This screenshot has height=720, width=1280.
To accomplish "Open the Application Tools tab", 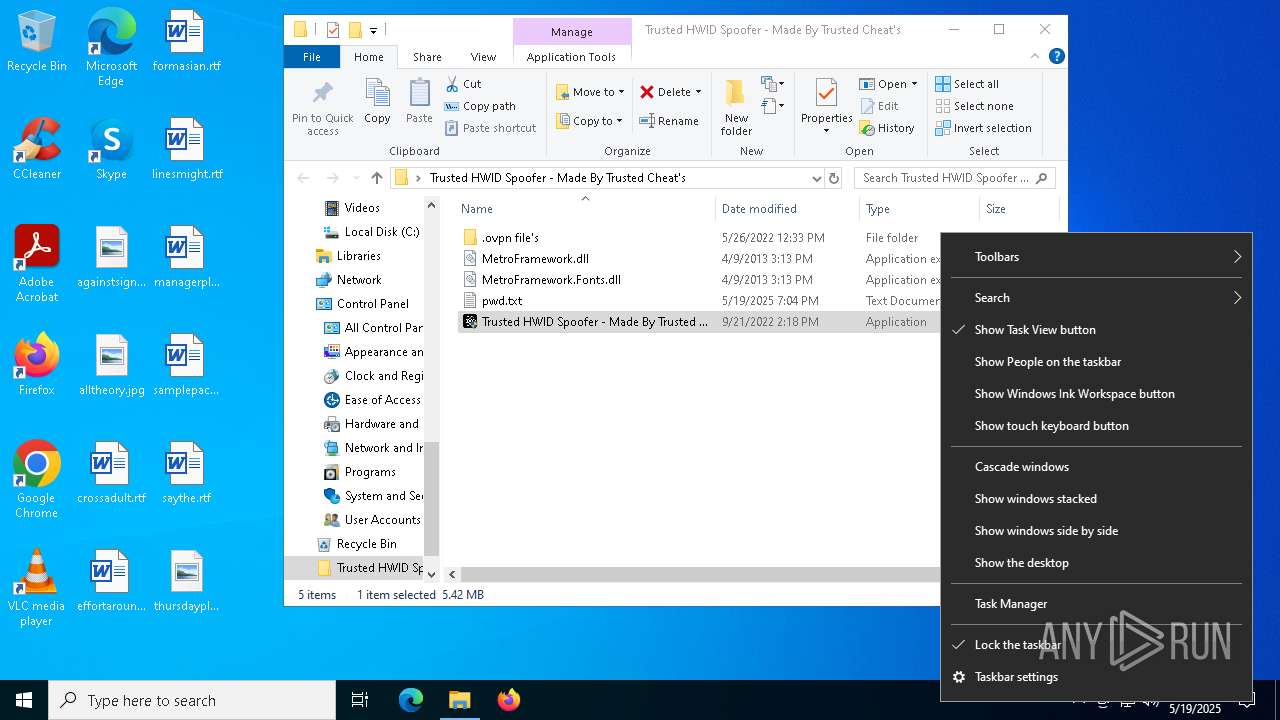I will coord(571,57).
